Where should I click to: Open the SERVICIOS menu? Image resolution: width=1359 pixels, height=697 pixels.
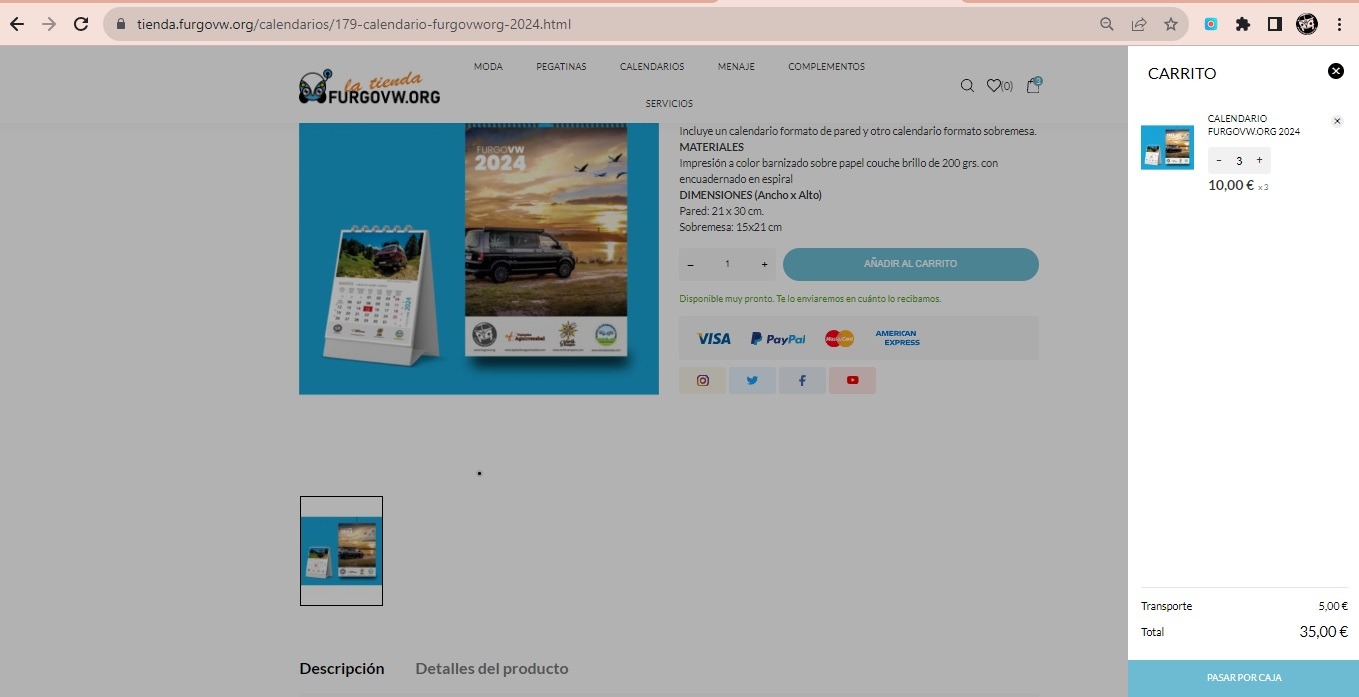pos(669,104)
